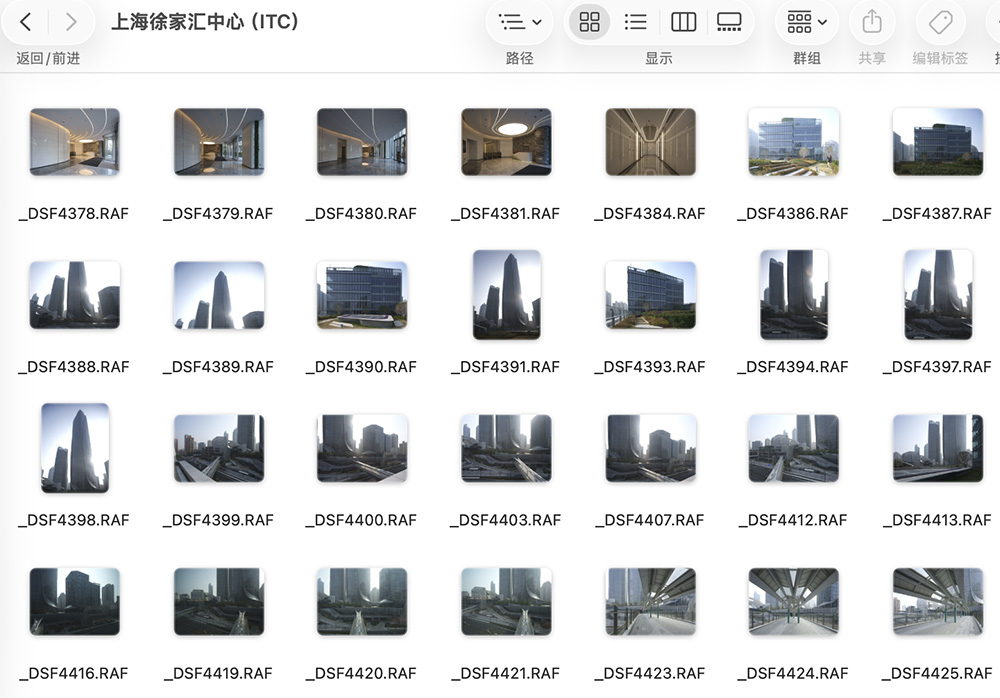Select thumbnail of _DSF4380.RAF
The width and height of the screenshot is (1000, 698).
coord(362,142)
